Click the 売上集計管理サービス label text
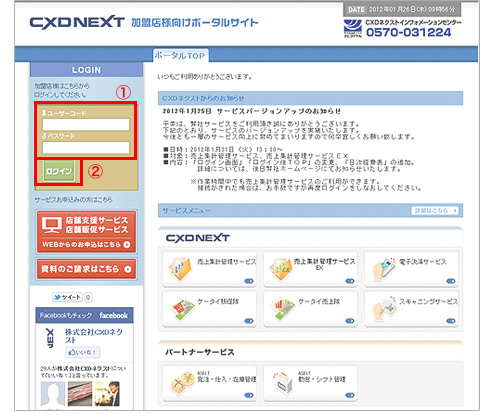Screen dimensions: 500x414 tap(227, 262)
